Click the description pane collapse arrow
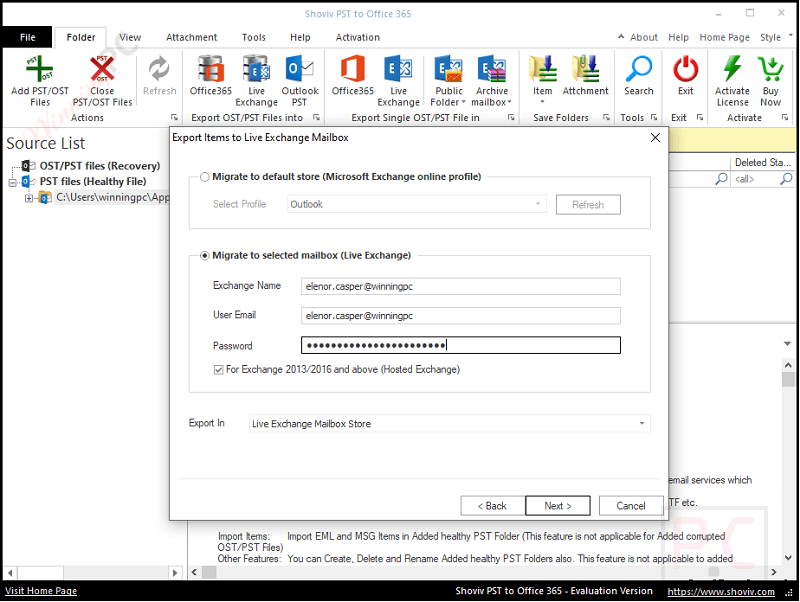800x602 pixels. click(x=787, y=344)
